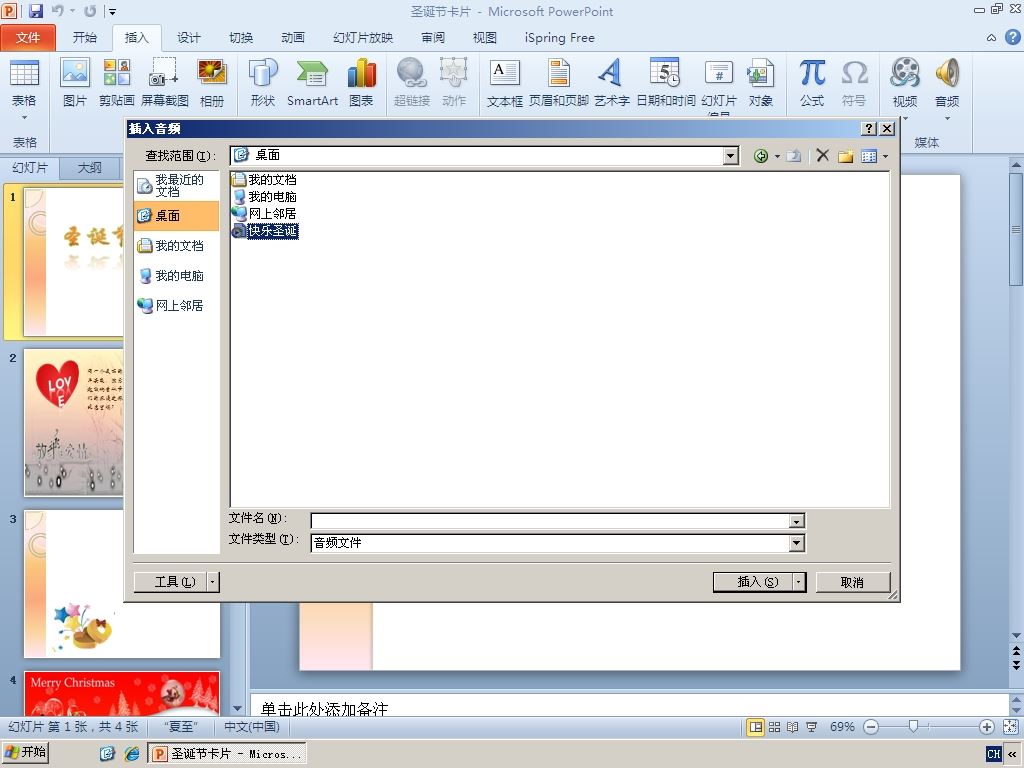The height and width of the screenshot is (768, 1024).
Task: Open Clip Art from the ribbon
Action: tap(117, 72)
